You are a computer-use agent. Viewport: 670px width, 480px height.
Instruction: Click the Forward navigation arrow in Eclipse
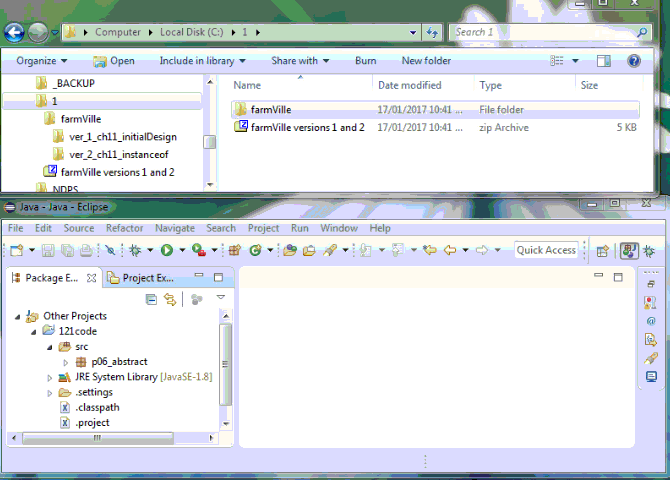[x=482, y=250]
